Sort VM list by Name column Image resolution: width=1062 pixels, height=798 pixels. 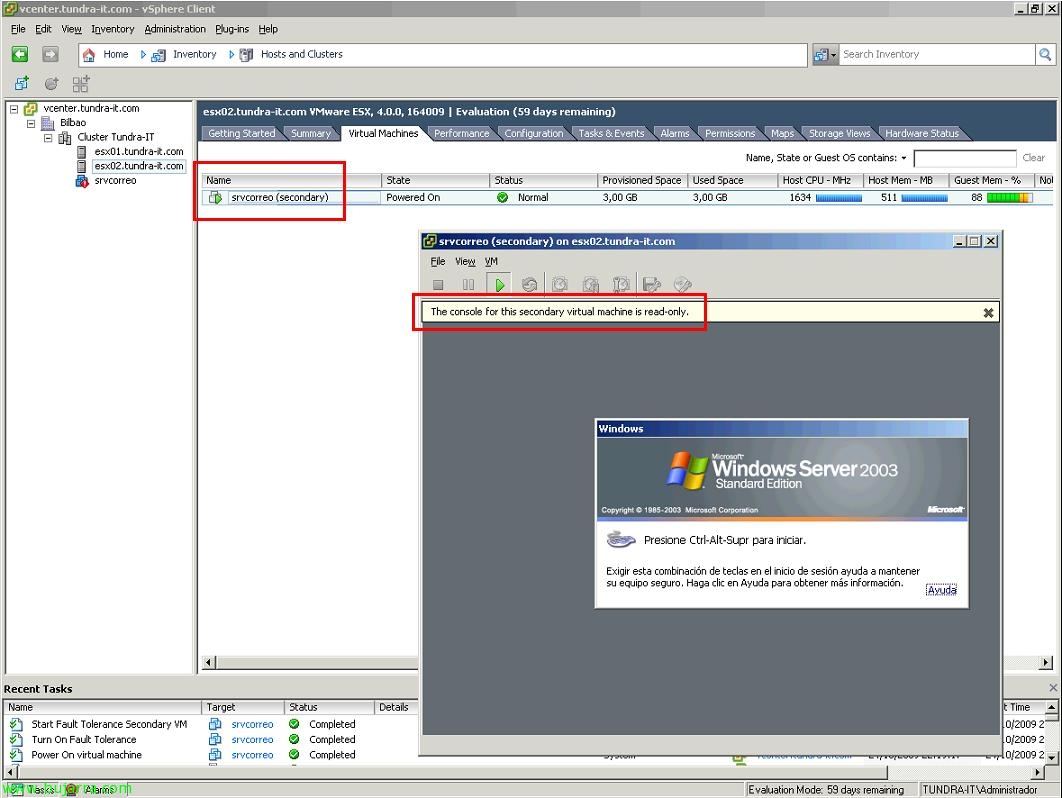pos(291,180)
